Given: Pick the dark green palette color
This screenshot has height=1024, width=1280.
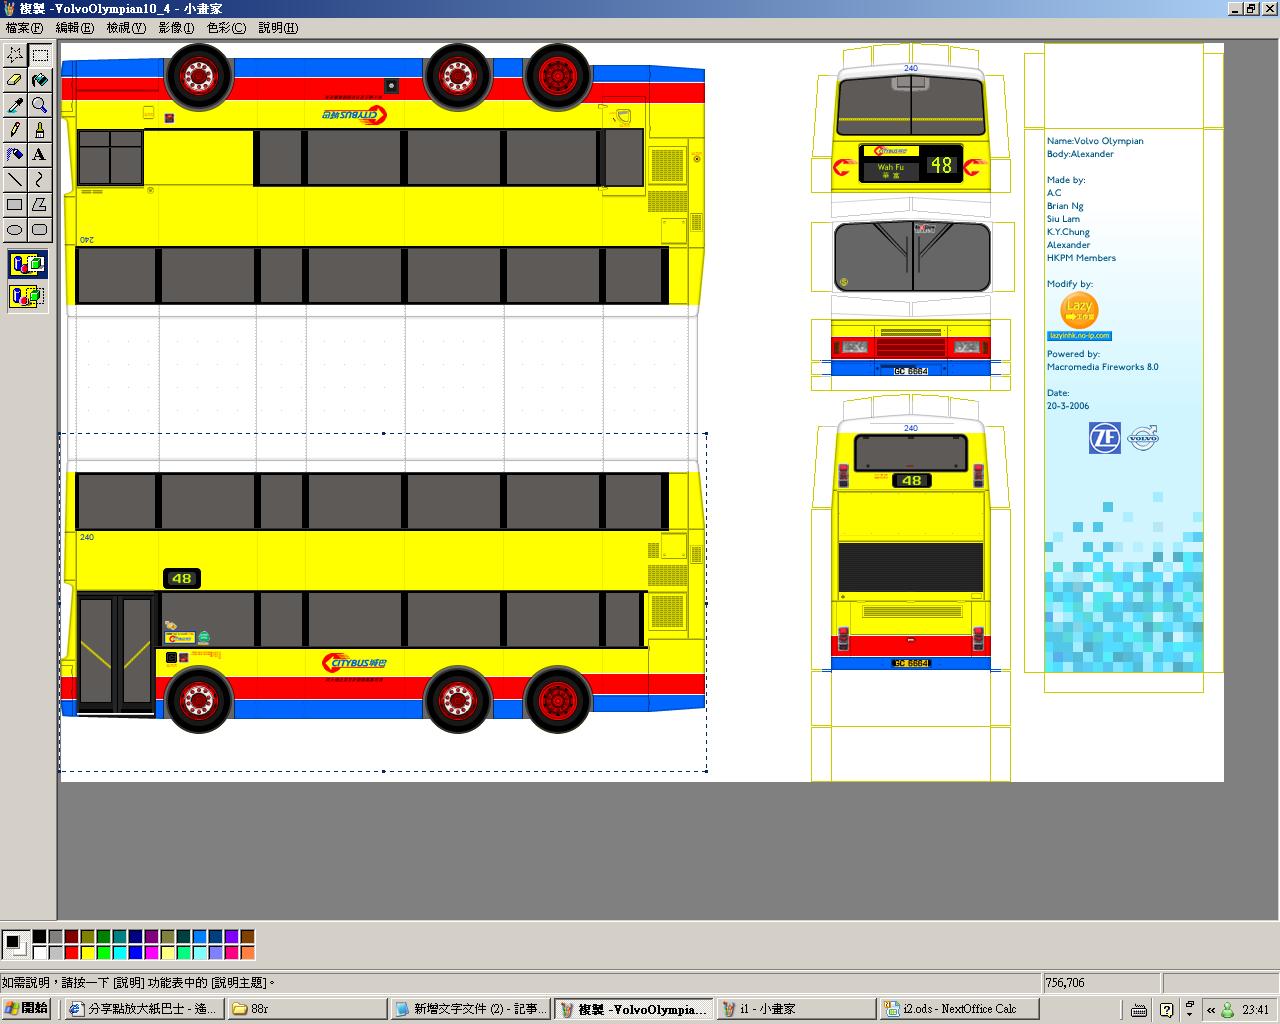Looking at the screenshot, I should (103, 937).
